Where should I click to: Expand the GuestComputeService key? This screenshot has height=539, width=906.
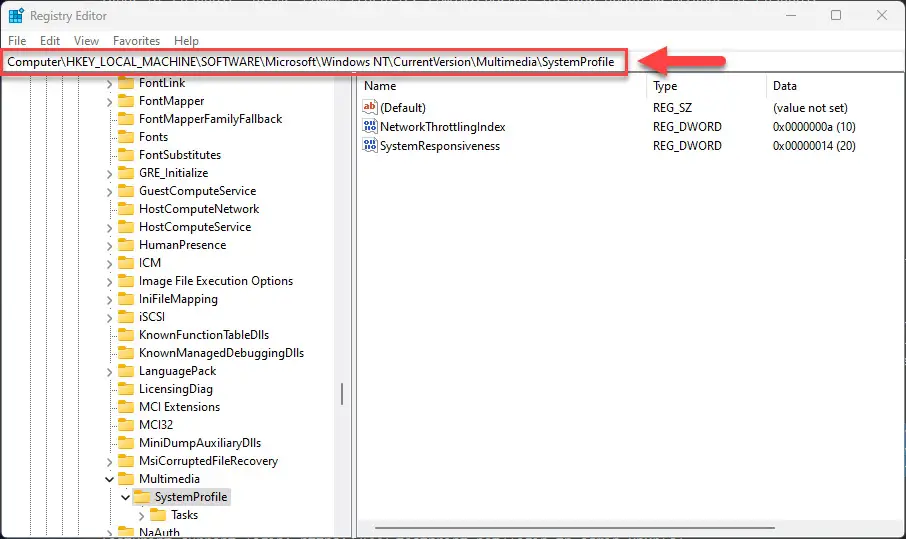[x=109, y=192]
